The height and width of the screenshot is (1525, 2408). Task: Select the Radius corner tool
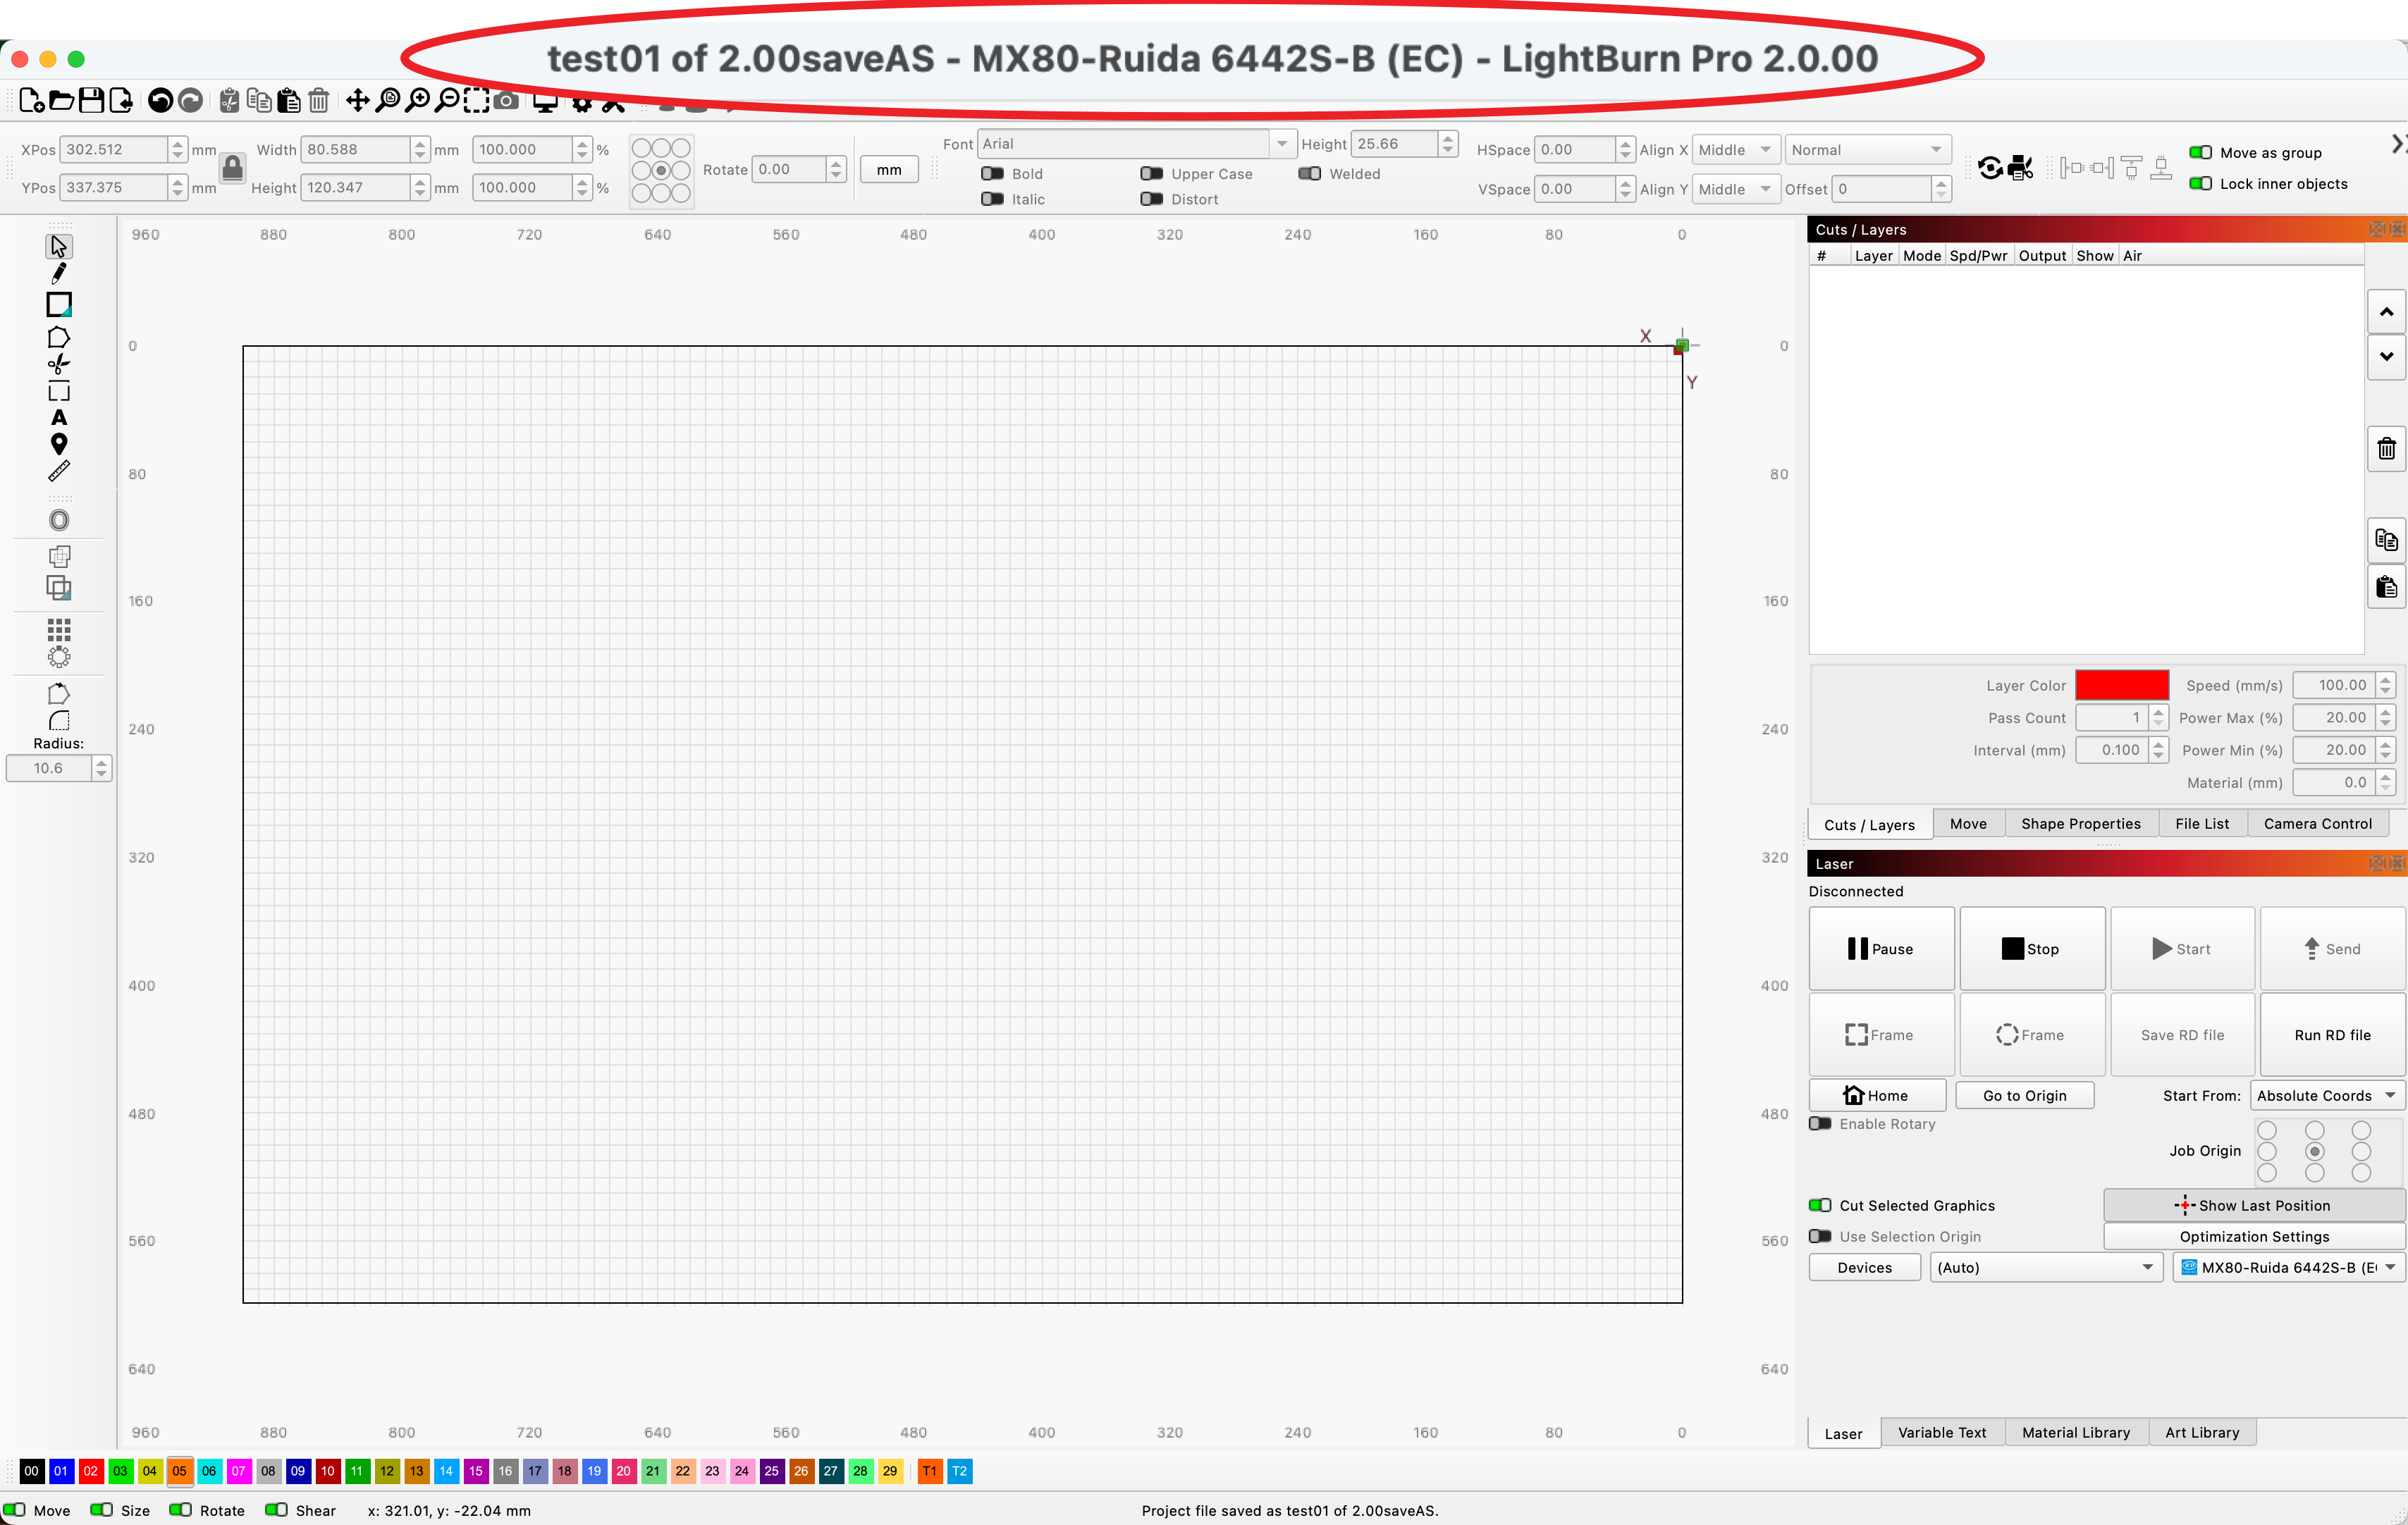[x=59, y=721]
